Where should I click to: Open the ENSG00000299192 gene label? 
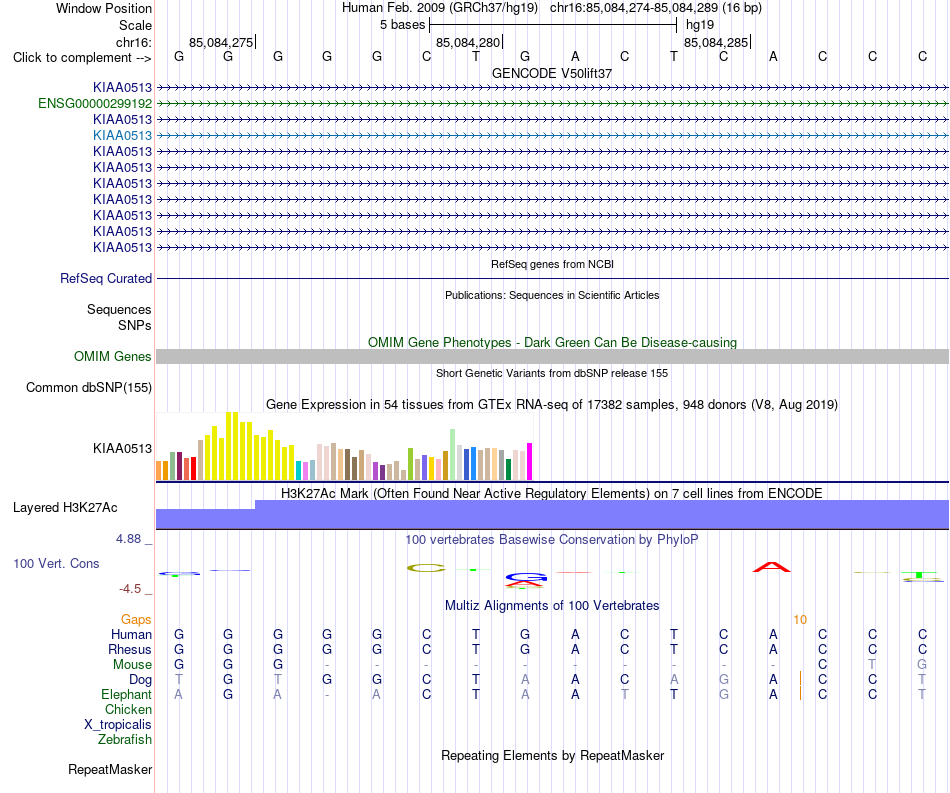coord(95,104)
